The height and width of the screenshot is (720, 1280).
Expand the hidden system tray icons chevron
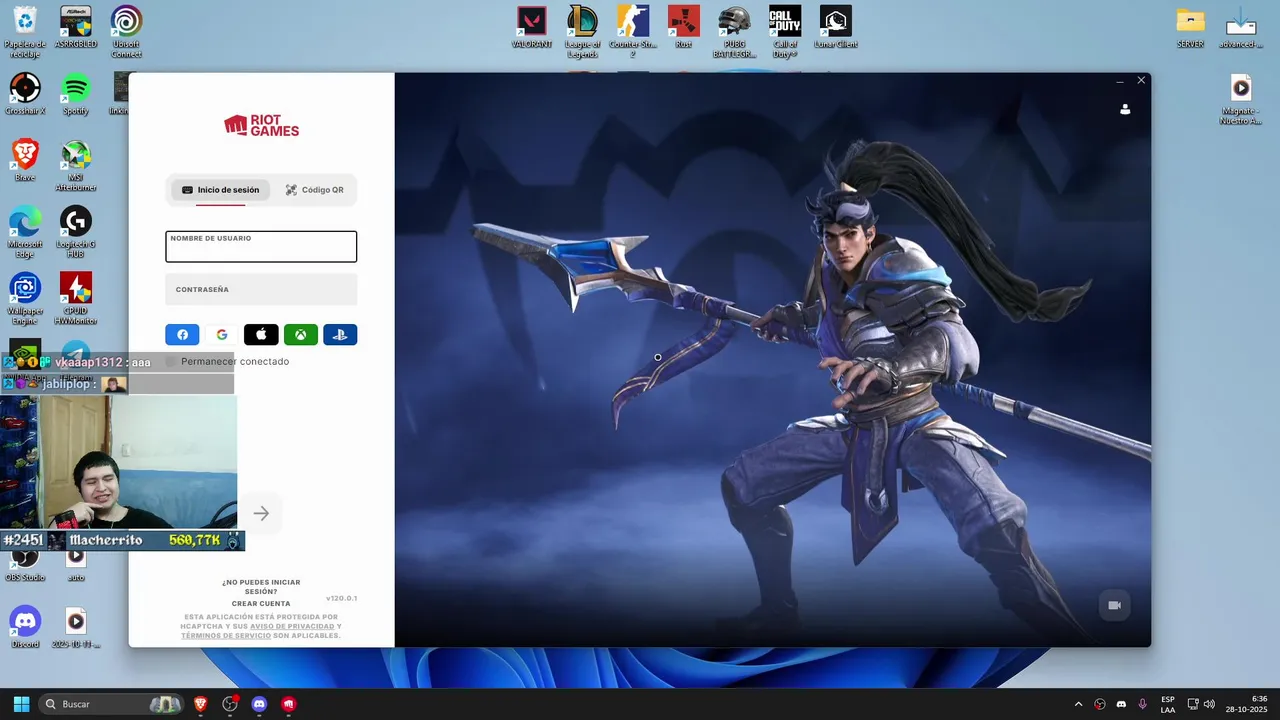(1078, 704)
